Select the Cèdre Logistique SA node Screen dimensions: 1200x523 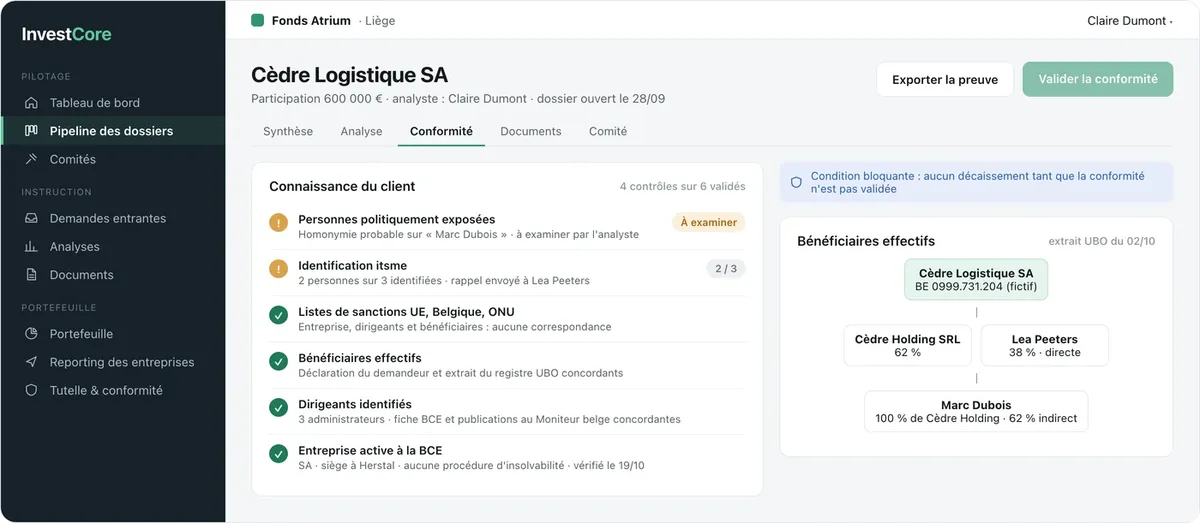(x=976, y=280)
